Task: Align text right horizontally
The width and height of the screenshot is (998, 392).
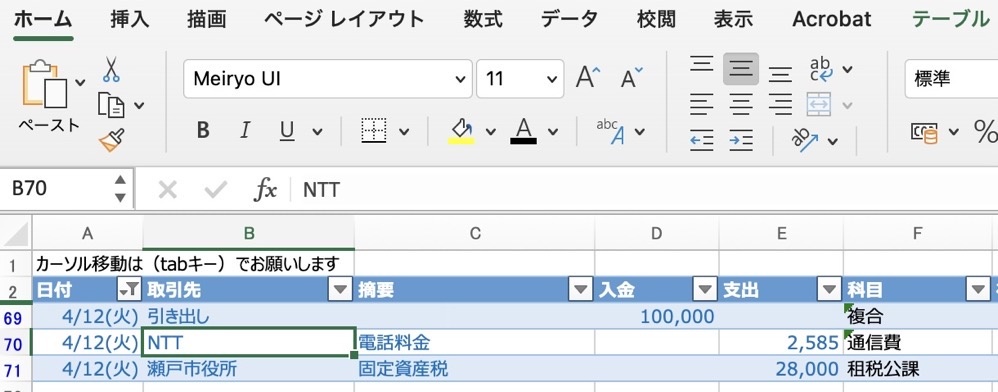Action: 780,103
